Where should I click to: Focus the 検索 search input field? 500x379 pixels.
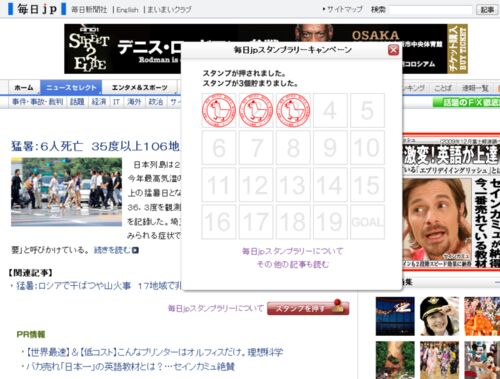pos(431,10)
